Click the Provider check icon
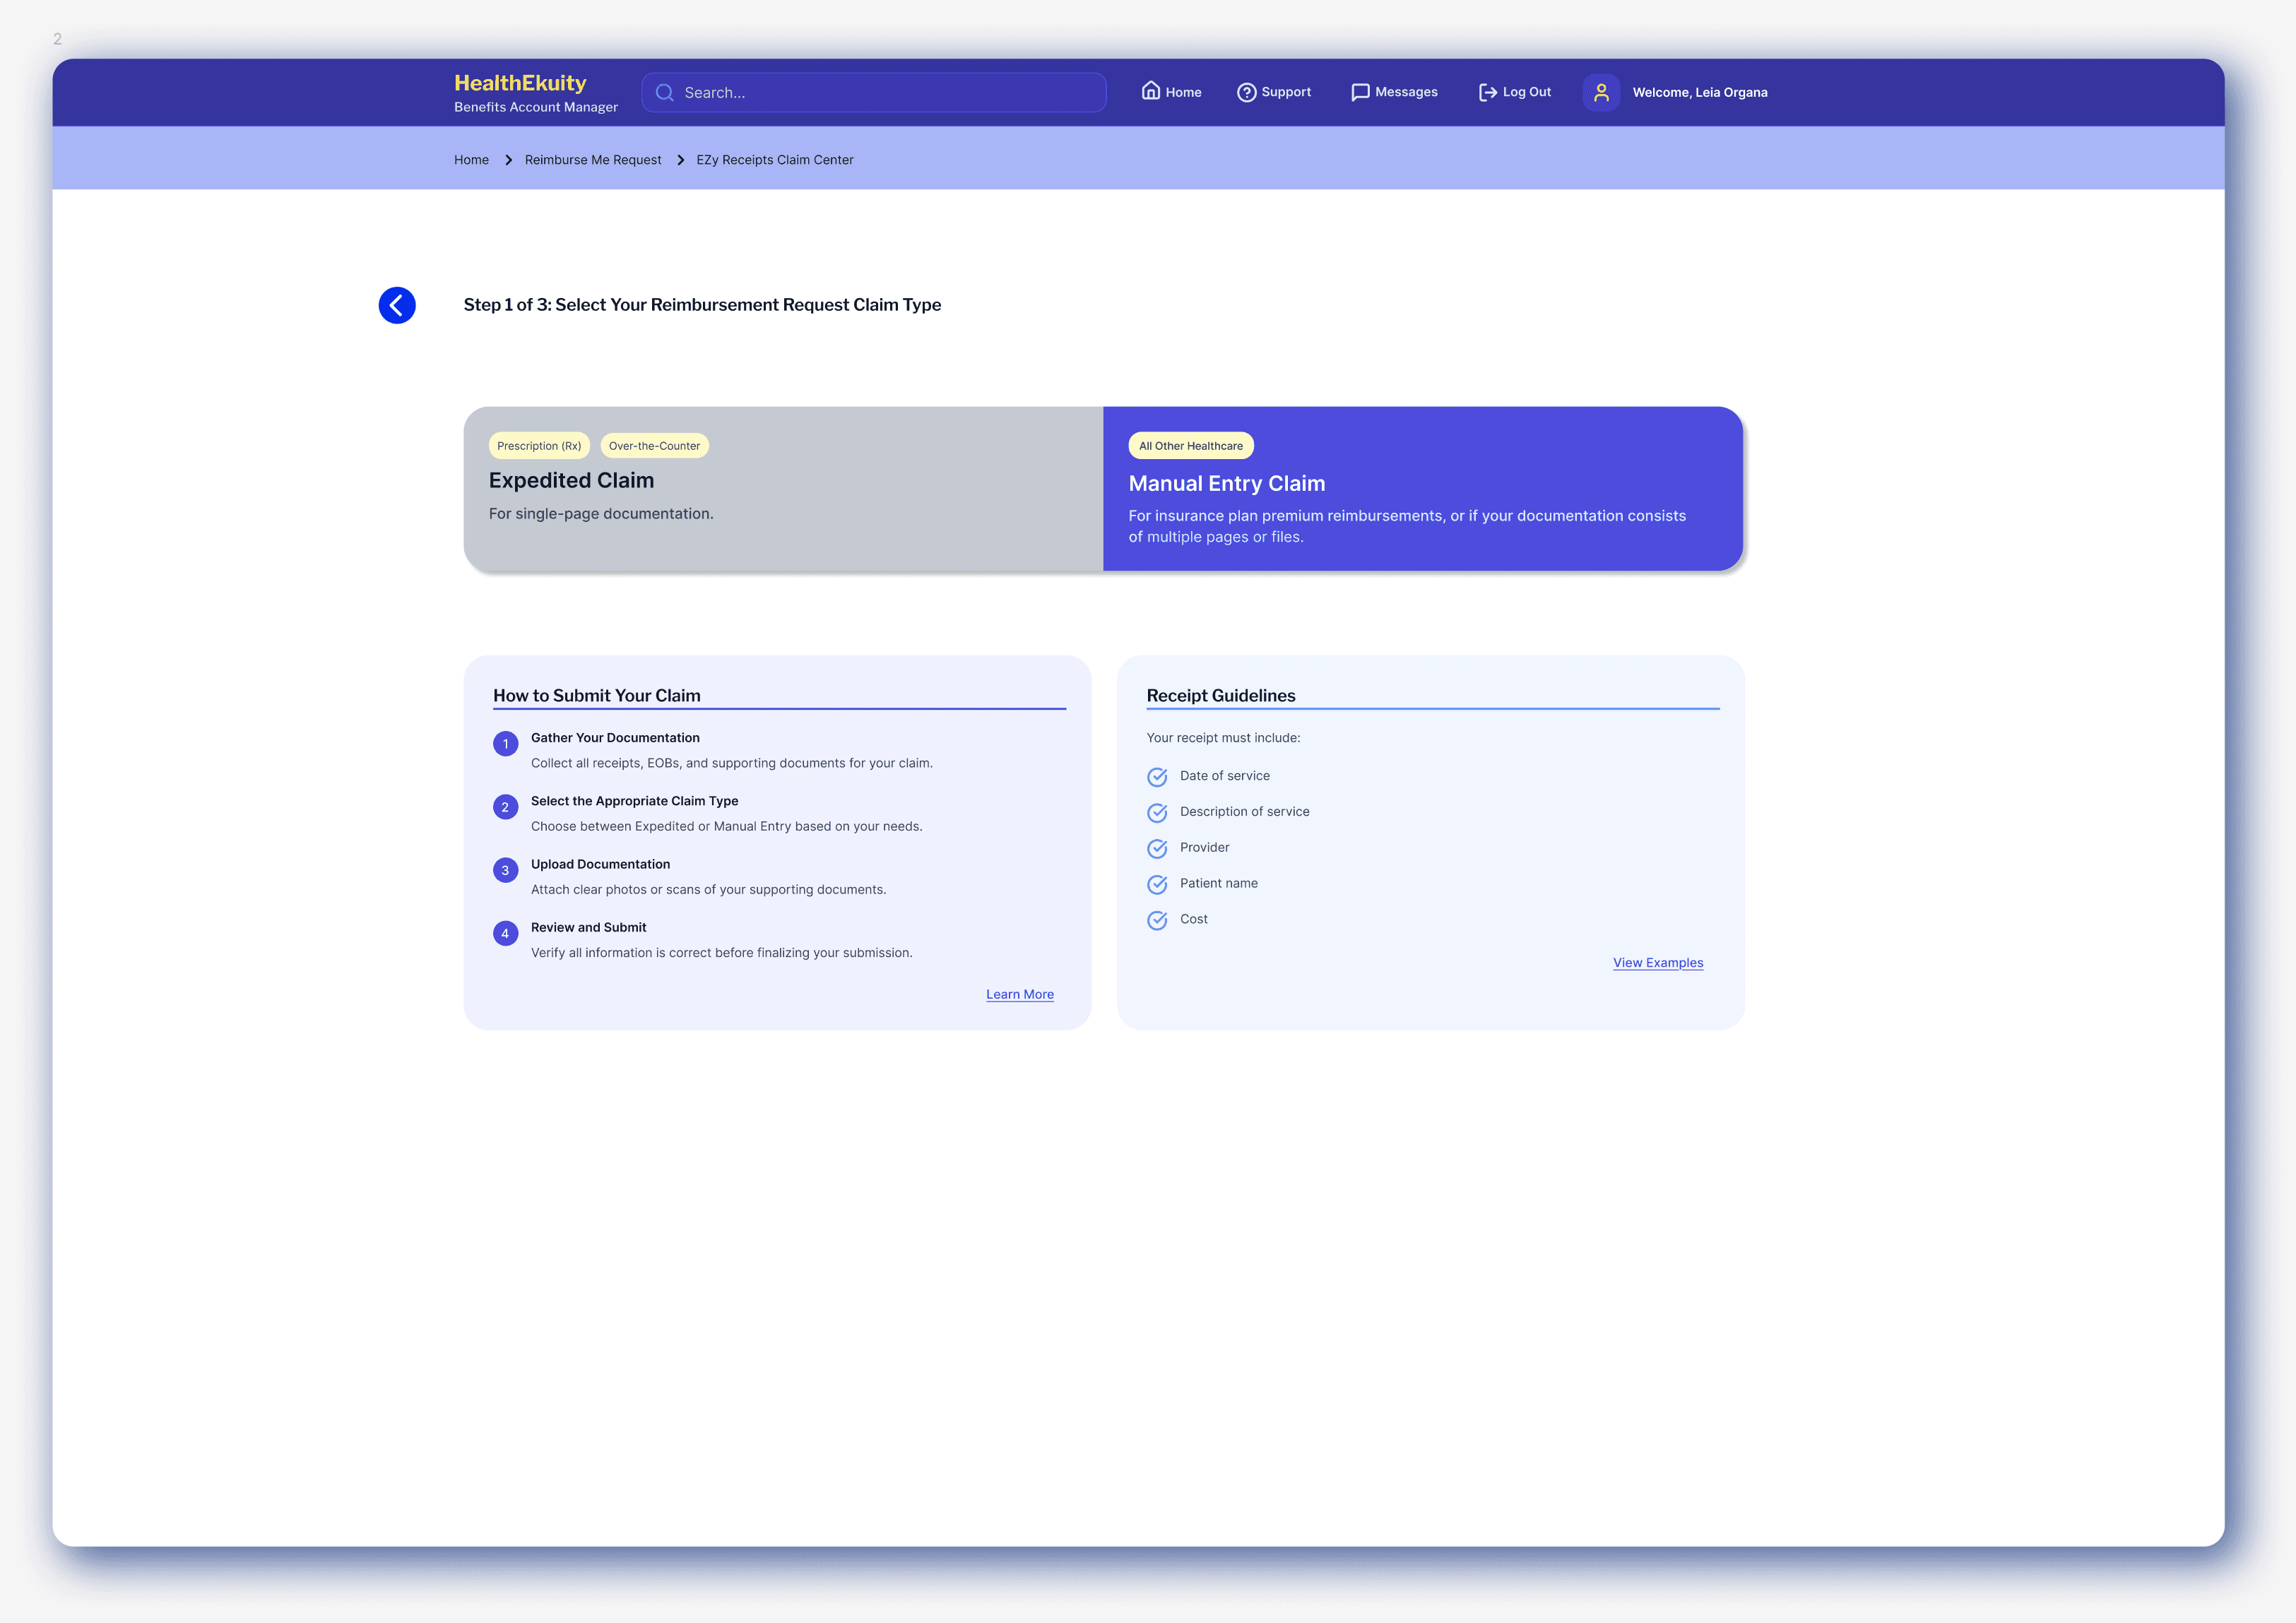This screenshot has height=1623, width=2296. tap(1157, 848)
